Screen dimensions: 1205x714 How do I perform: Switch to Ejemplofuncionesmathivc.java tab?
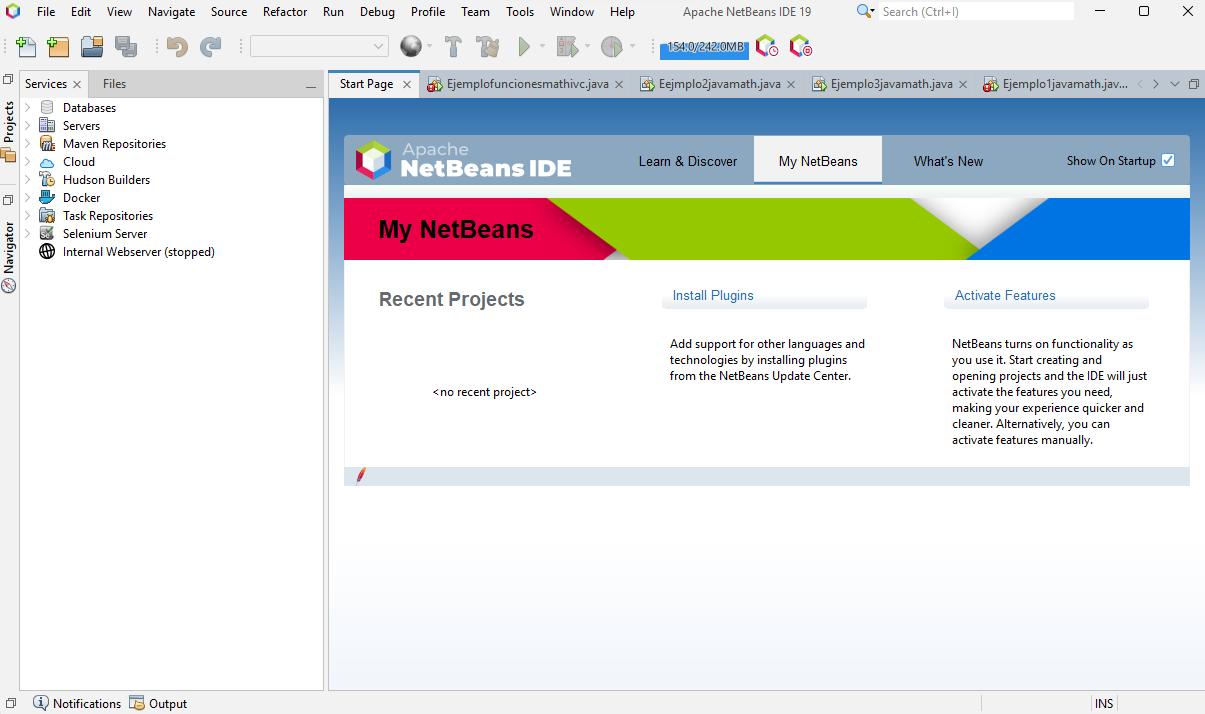[527, 84]
